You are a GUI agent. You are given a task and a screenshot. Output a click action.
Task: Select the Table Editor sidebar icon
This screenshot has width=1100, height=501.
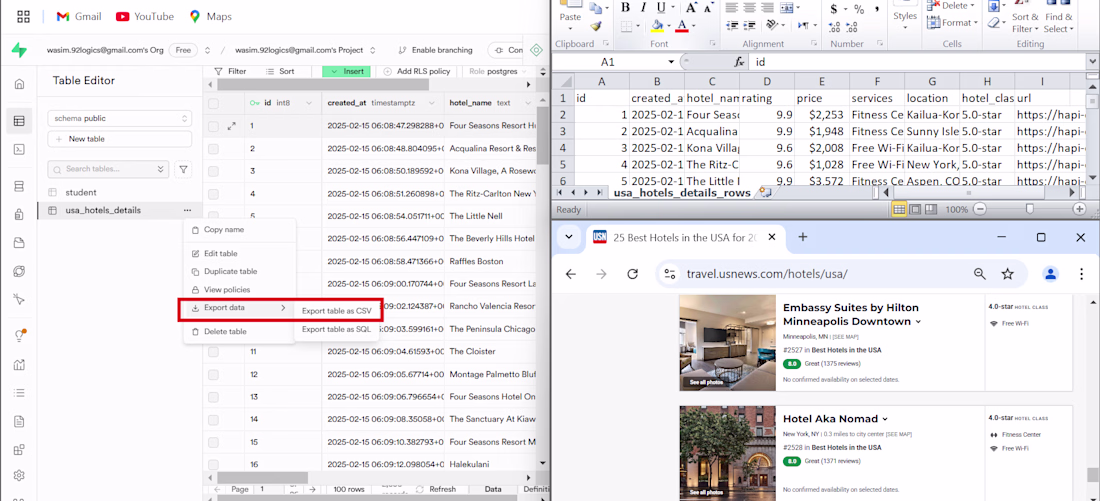click(x=20, y=121)
